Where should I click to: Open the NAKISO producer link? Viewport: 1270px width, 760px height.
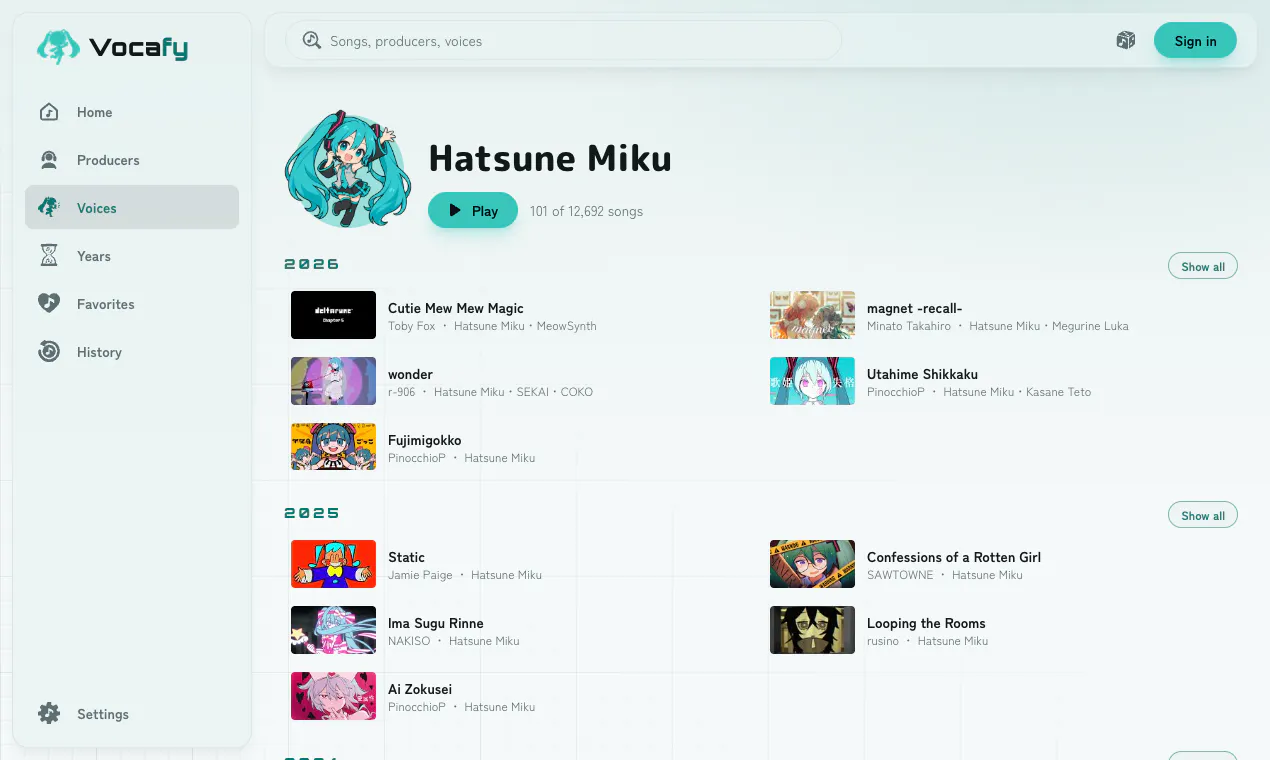click(409, 641)
